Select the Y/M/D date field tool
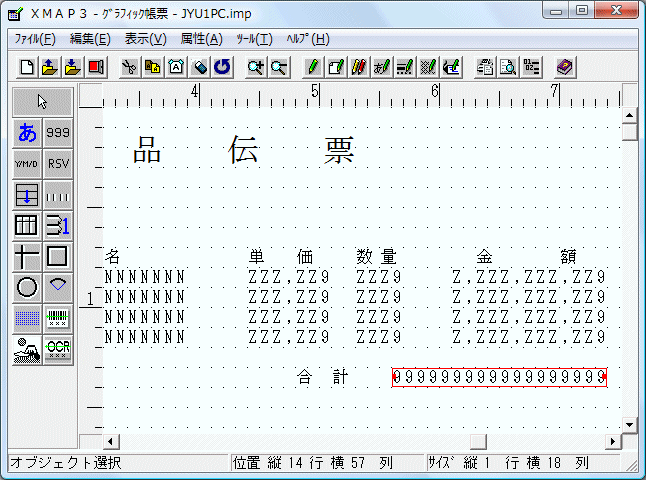The width and height of the screenshot is (646, 480). [x=27, y=164]
